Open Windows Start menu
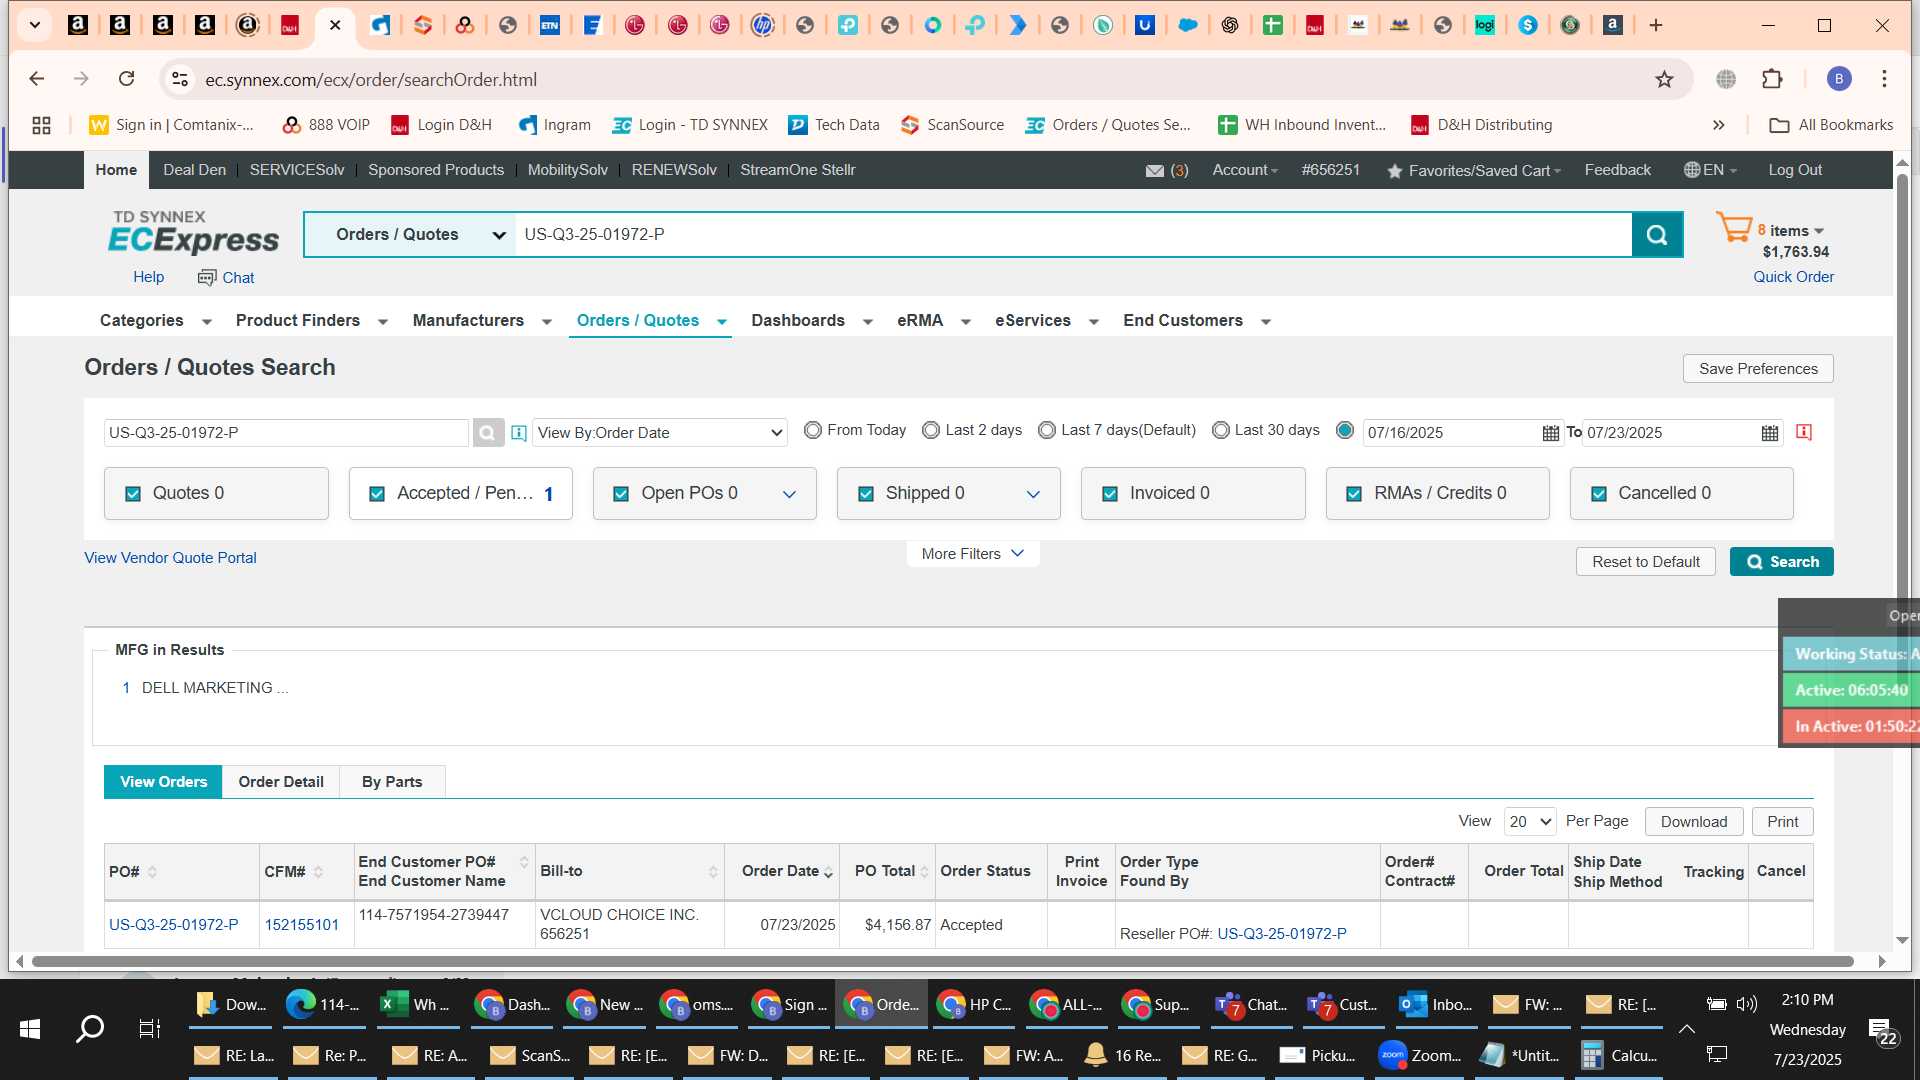Viewport: 1920px width, 1080px height. (x=30, y=1028)
